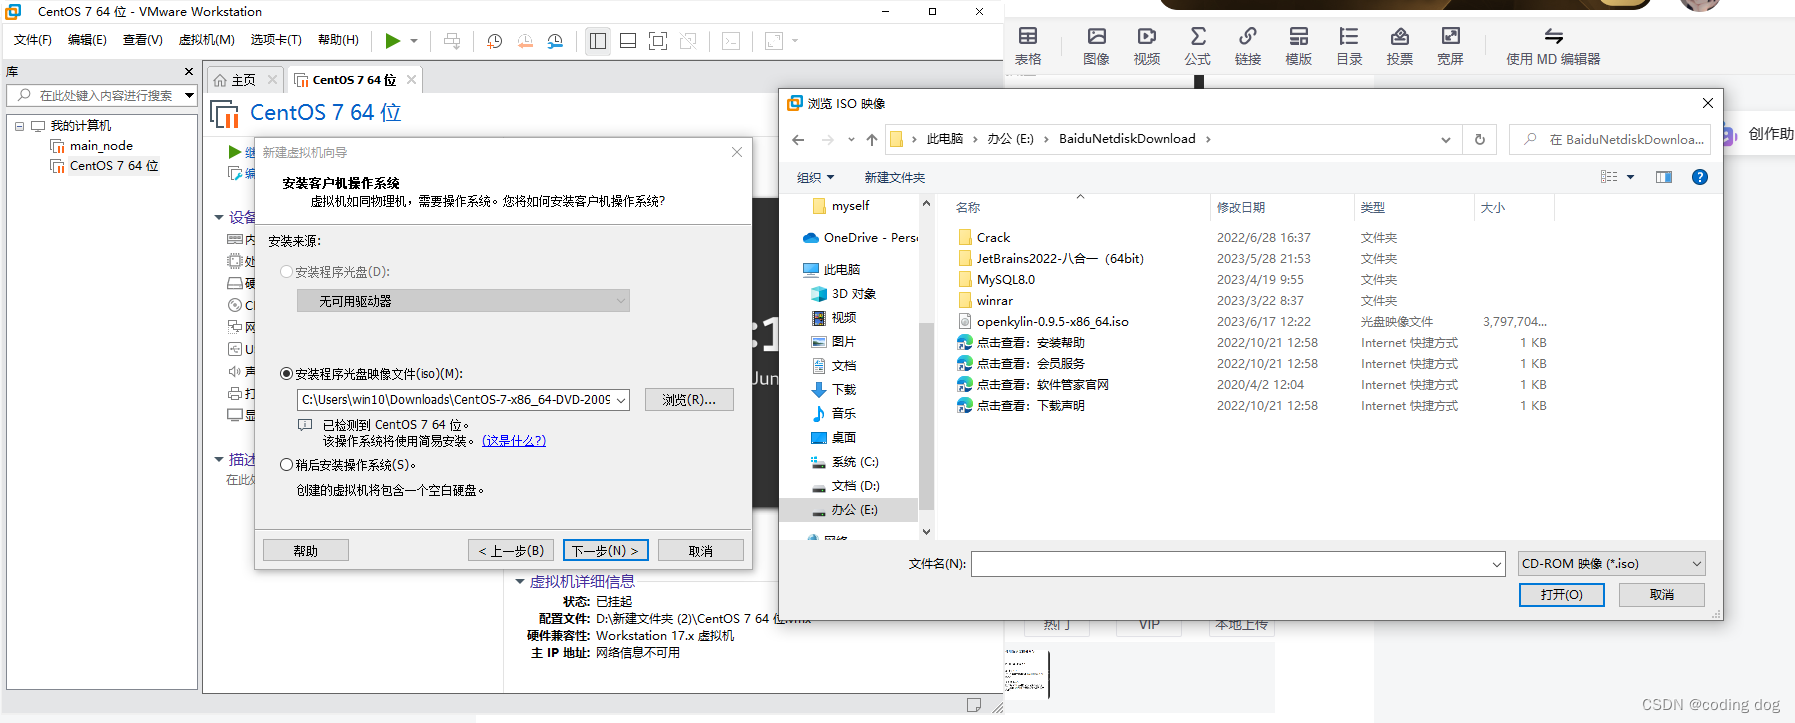Select main_node in the library tree
This screenshot has height=723, width=1795.
point(101,146)
